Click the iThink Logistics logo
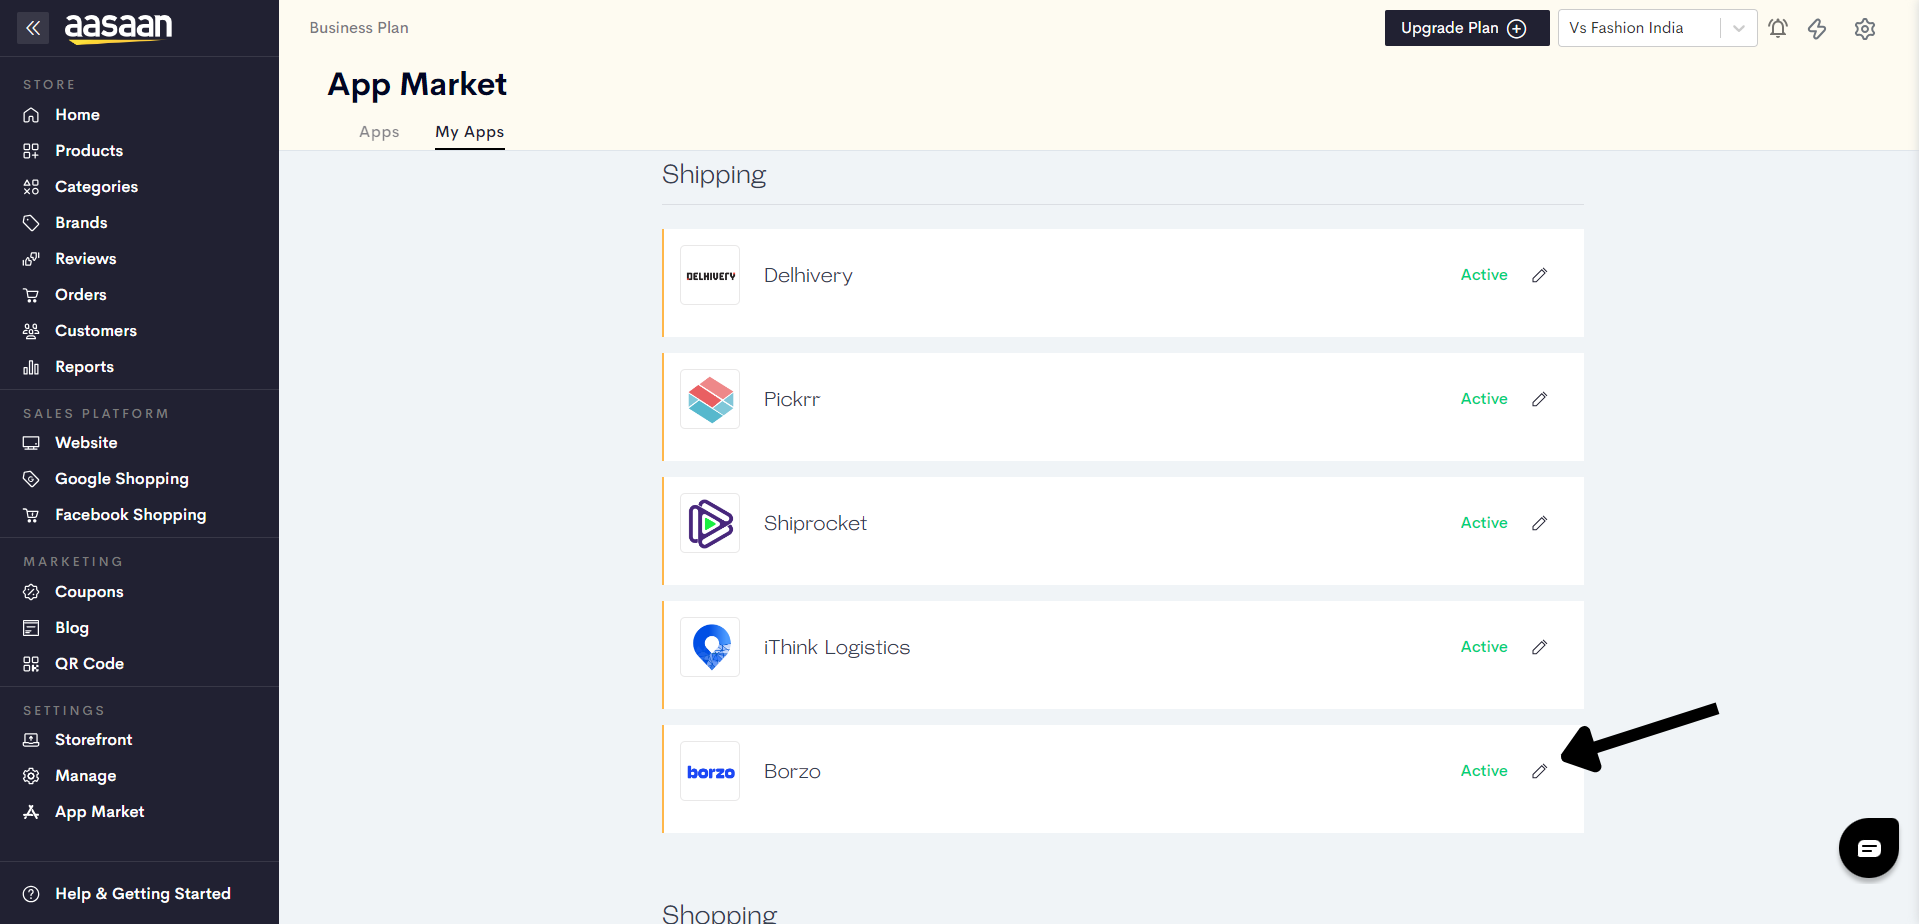The width and height of the screenshot is (1919, 924). 710,647
